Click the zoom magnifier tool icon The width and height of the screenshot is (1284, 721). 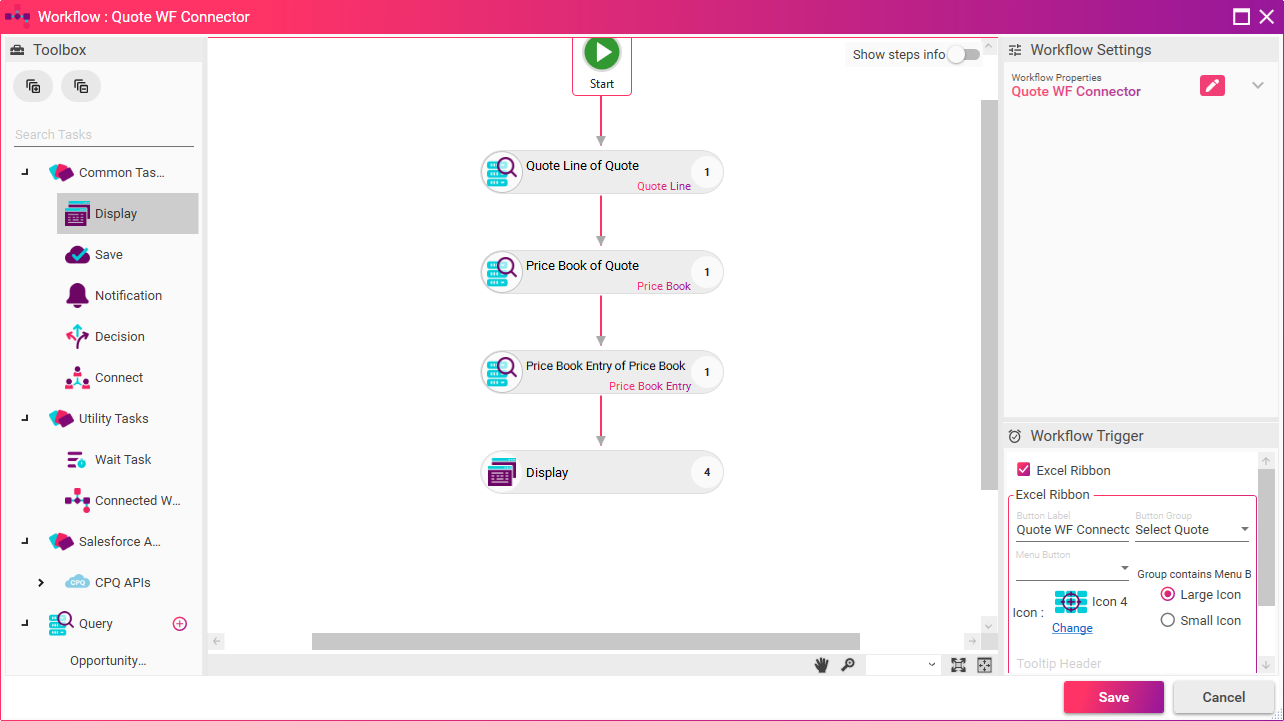[x=848, y=665]
